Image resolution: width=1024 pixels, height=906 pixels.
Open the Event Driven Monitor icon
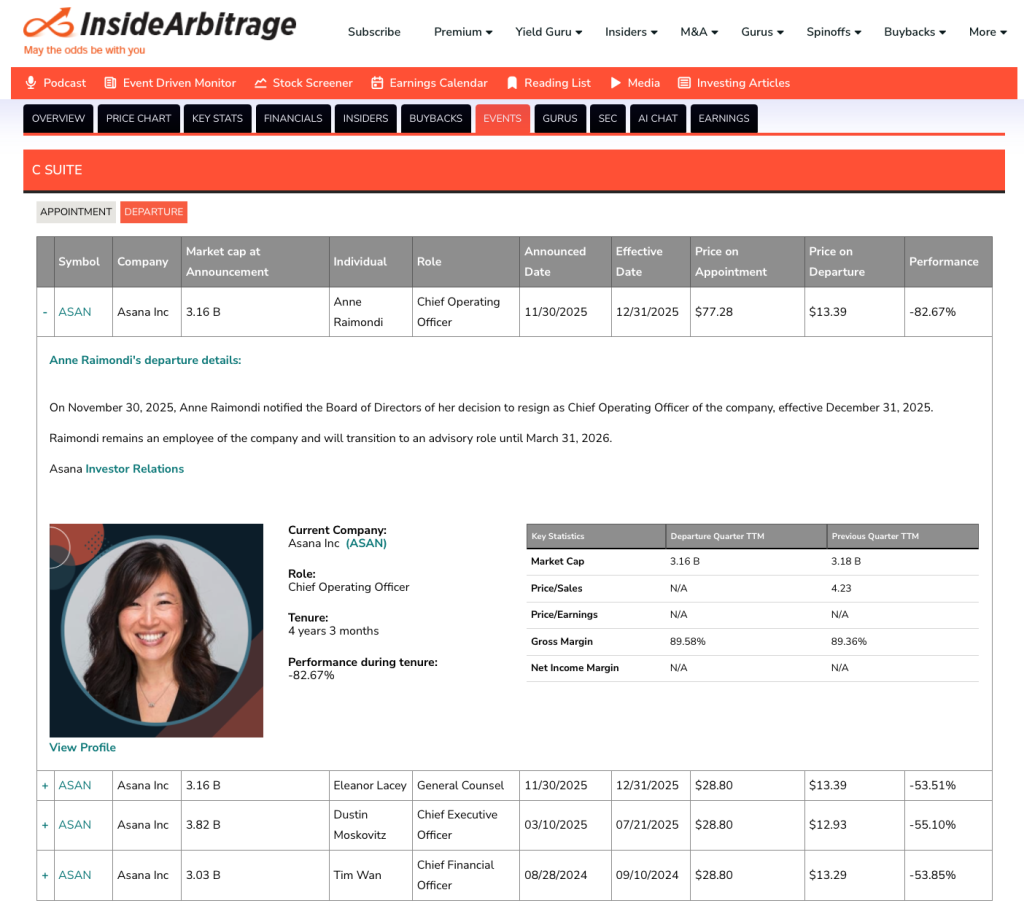[x=110, y=83]
